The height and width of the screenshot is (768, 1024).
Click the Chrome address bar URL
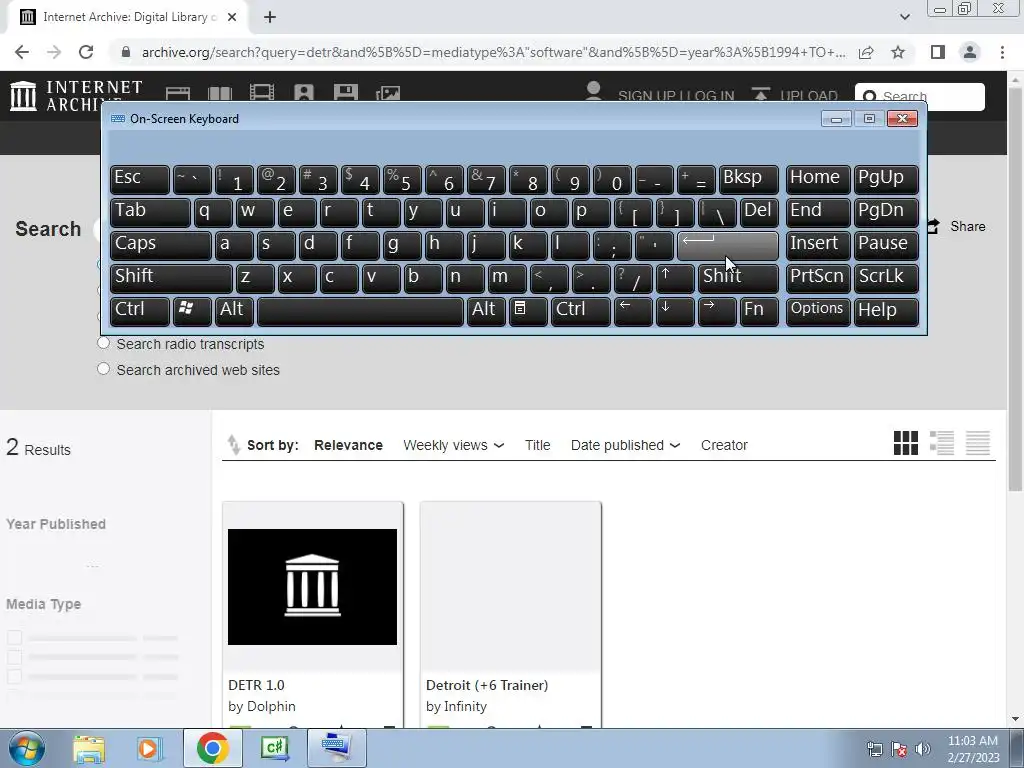click(493, 52)
